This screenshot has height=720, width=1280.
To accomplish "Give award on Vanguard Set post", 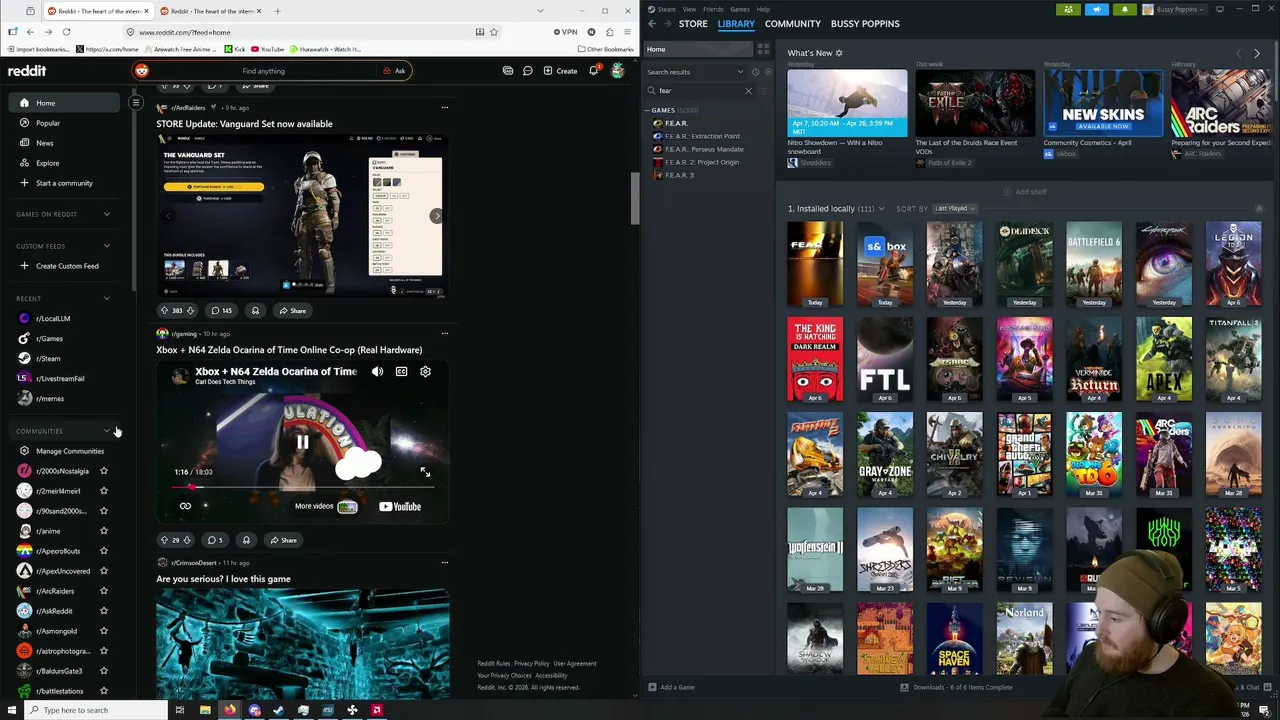I will point(255,311).
